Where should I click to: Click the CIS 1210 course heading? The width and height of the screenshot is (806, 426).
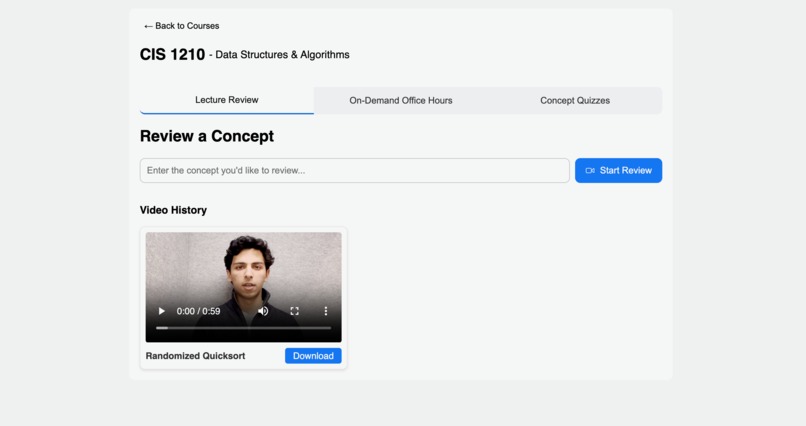point(172,54)
